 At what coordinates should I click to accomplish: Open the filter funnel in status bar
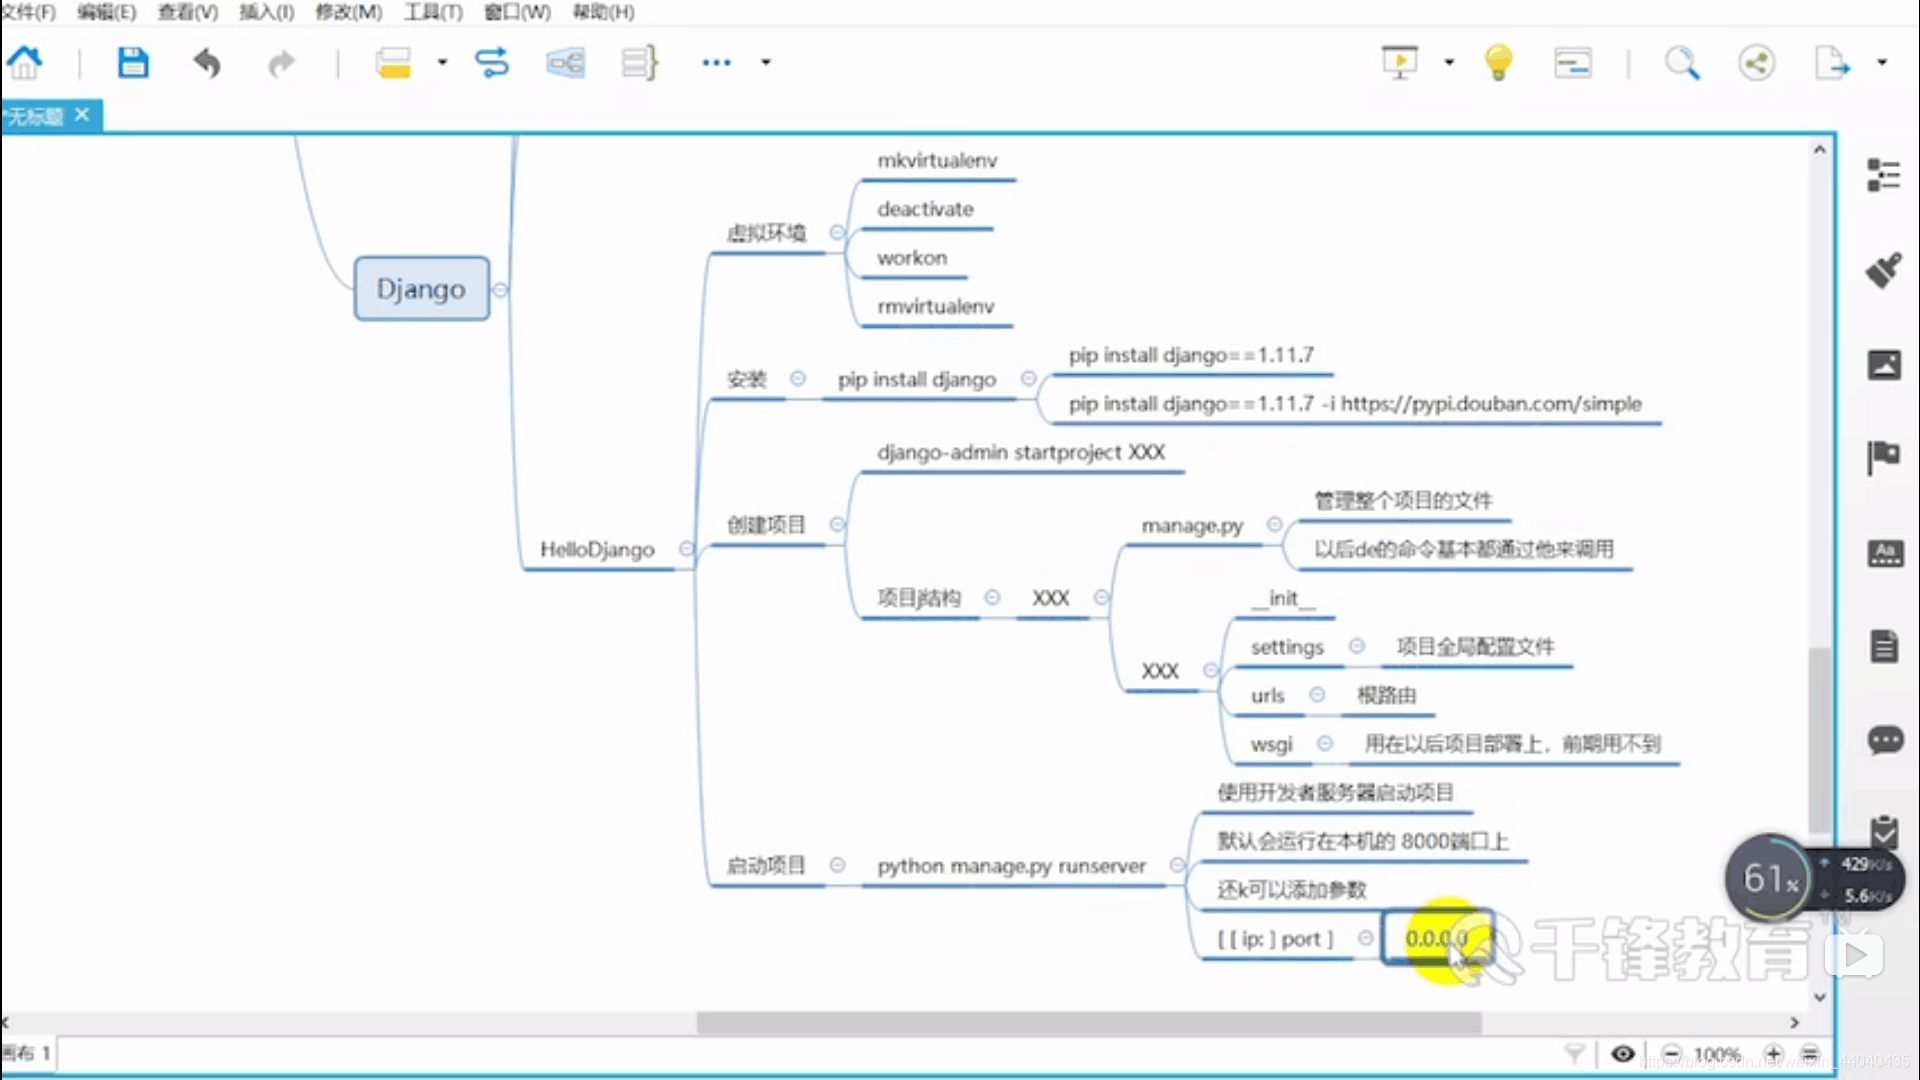pyautogui.click(x=1574, y=1054)
